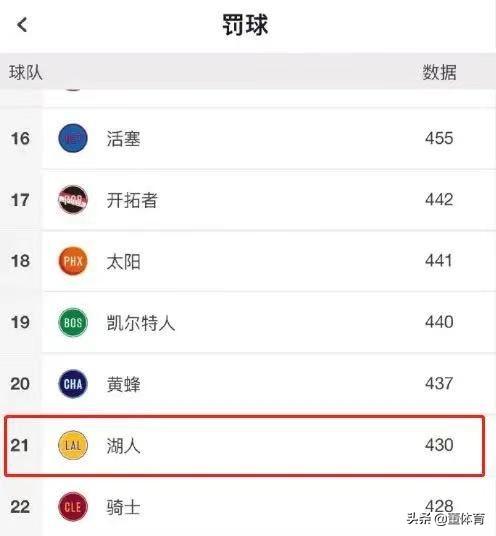Click the Pistons blue team logo

[x=73, y=138]
